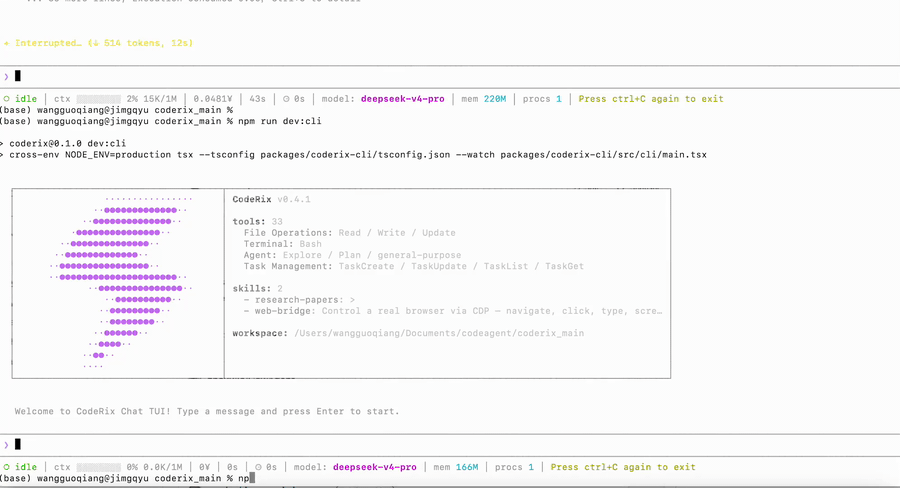Viewport: 900px width, 488px height.
Task: Click the 'Task Management:' label
Action: [288, 266]
